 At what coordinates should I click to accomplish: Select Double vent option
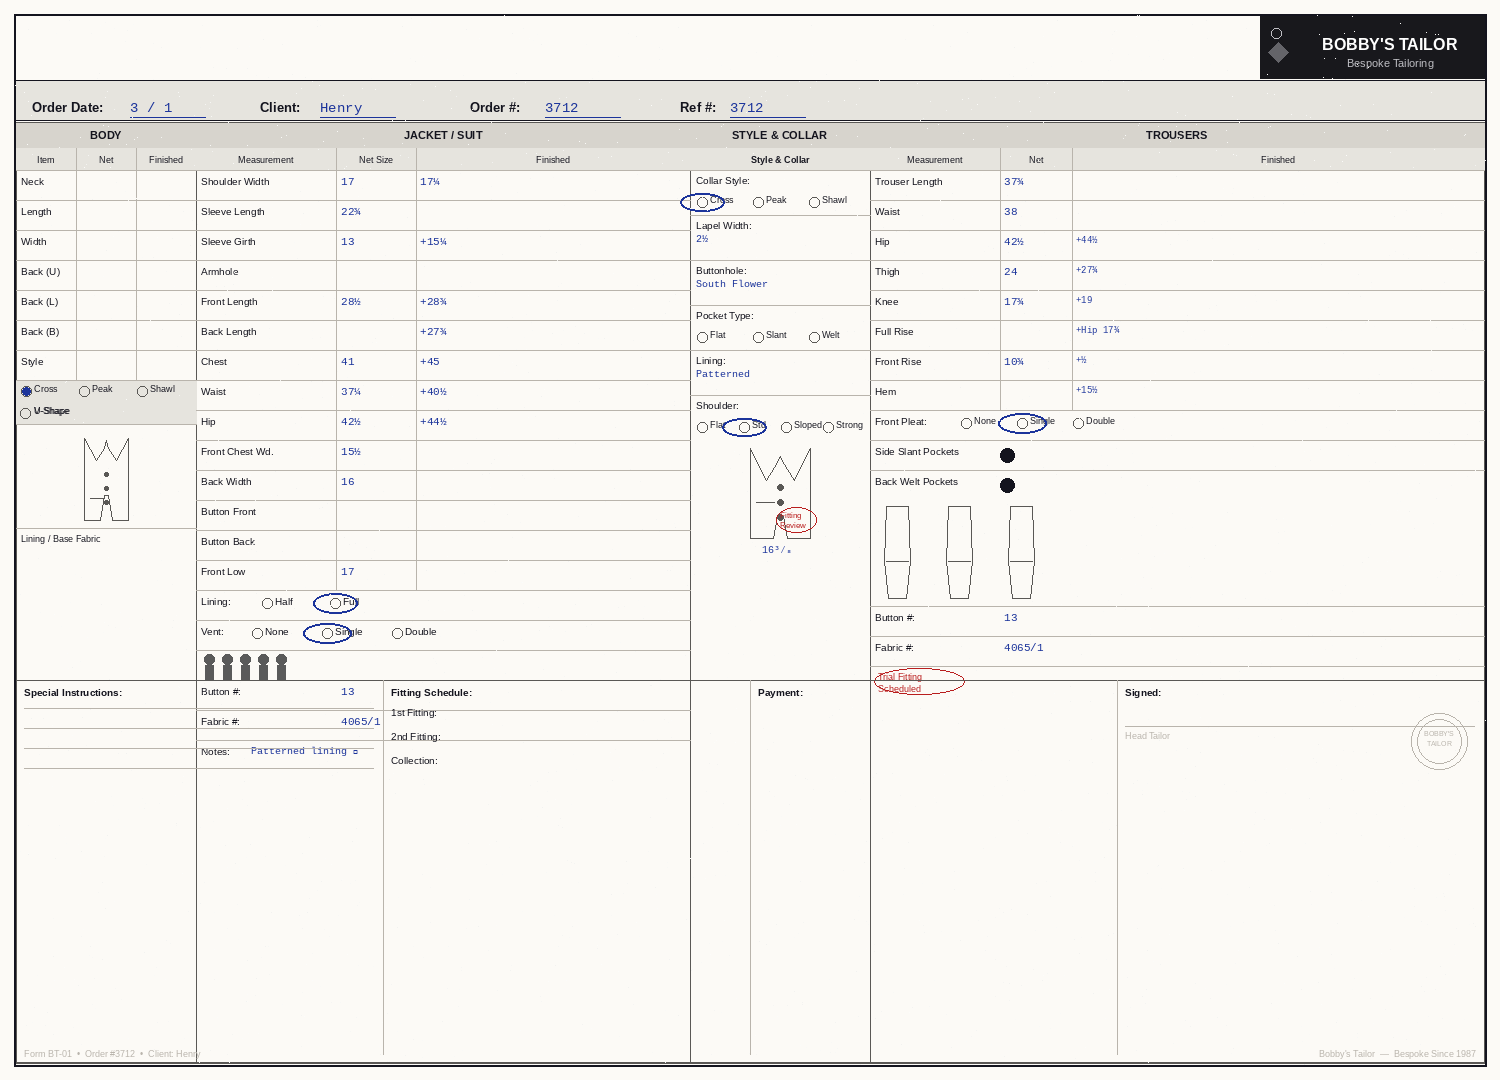click(397, 633)
